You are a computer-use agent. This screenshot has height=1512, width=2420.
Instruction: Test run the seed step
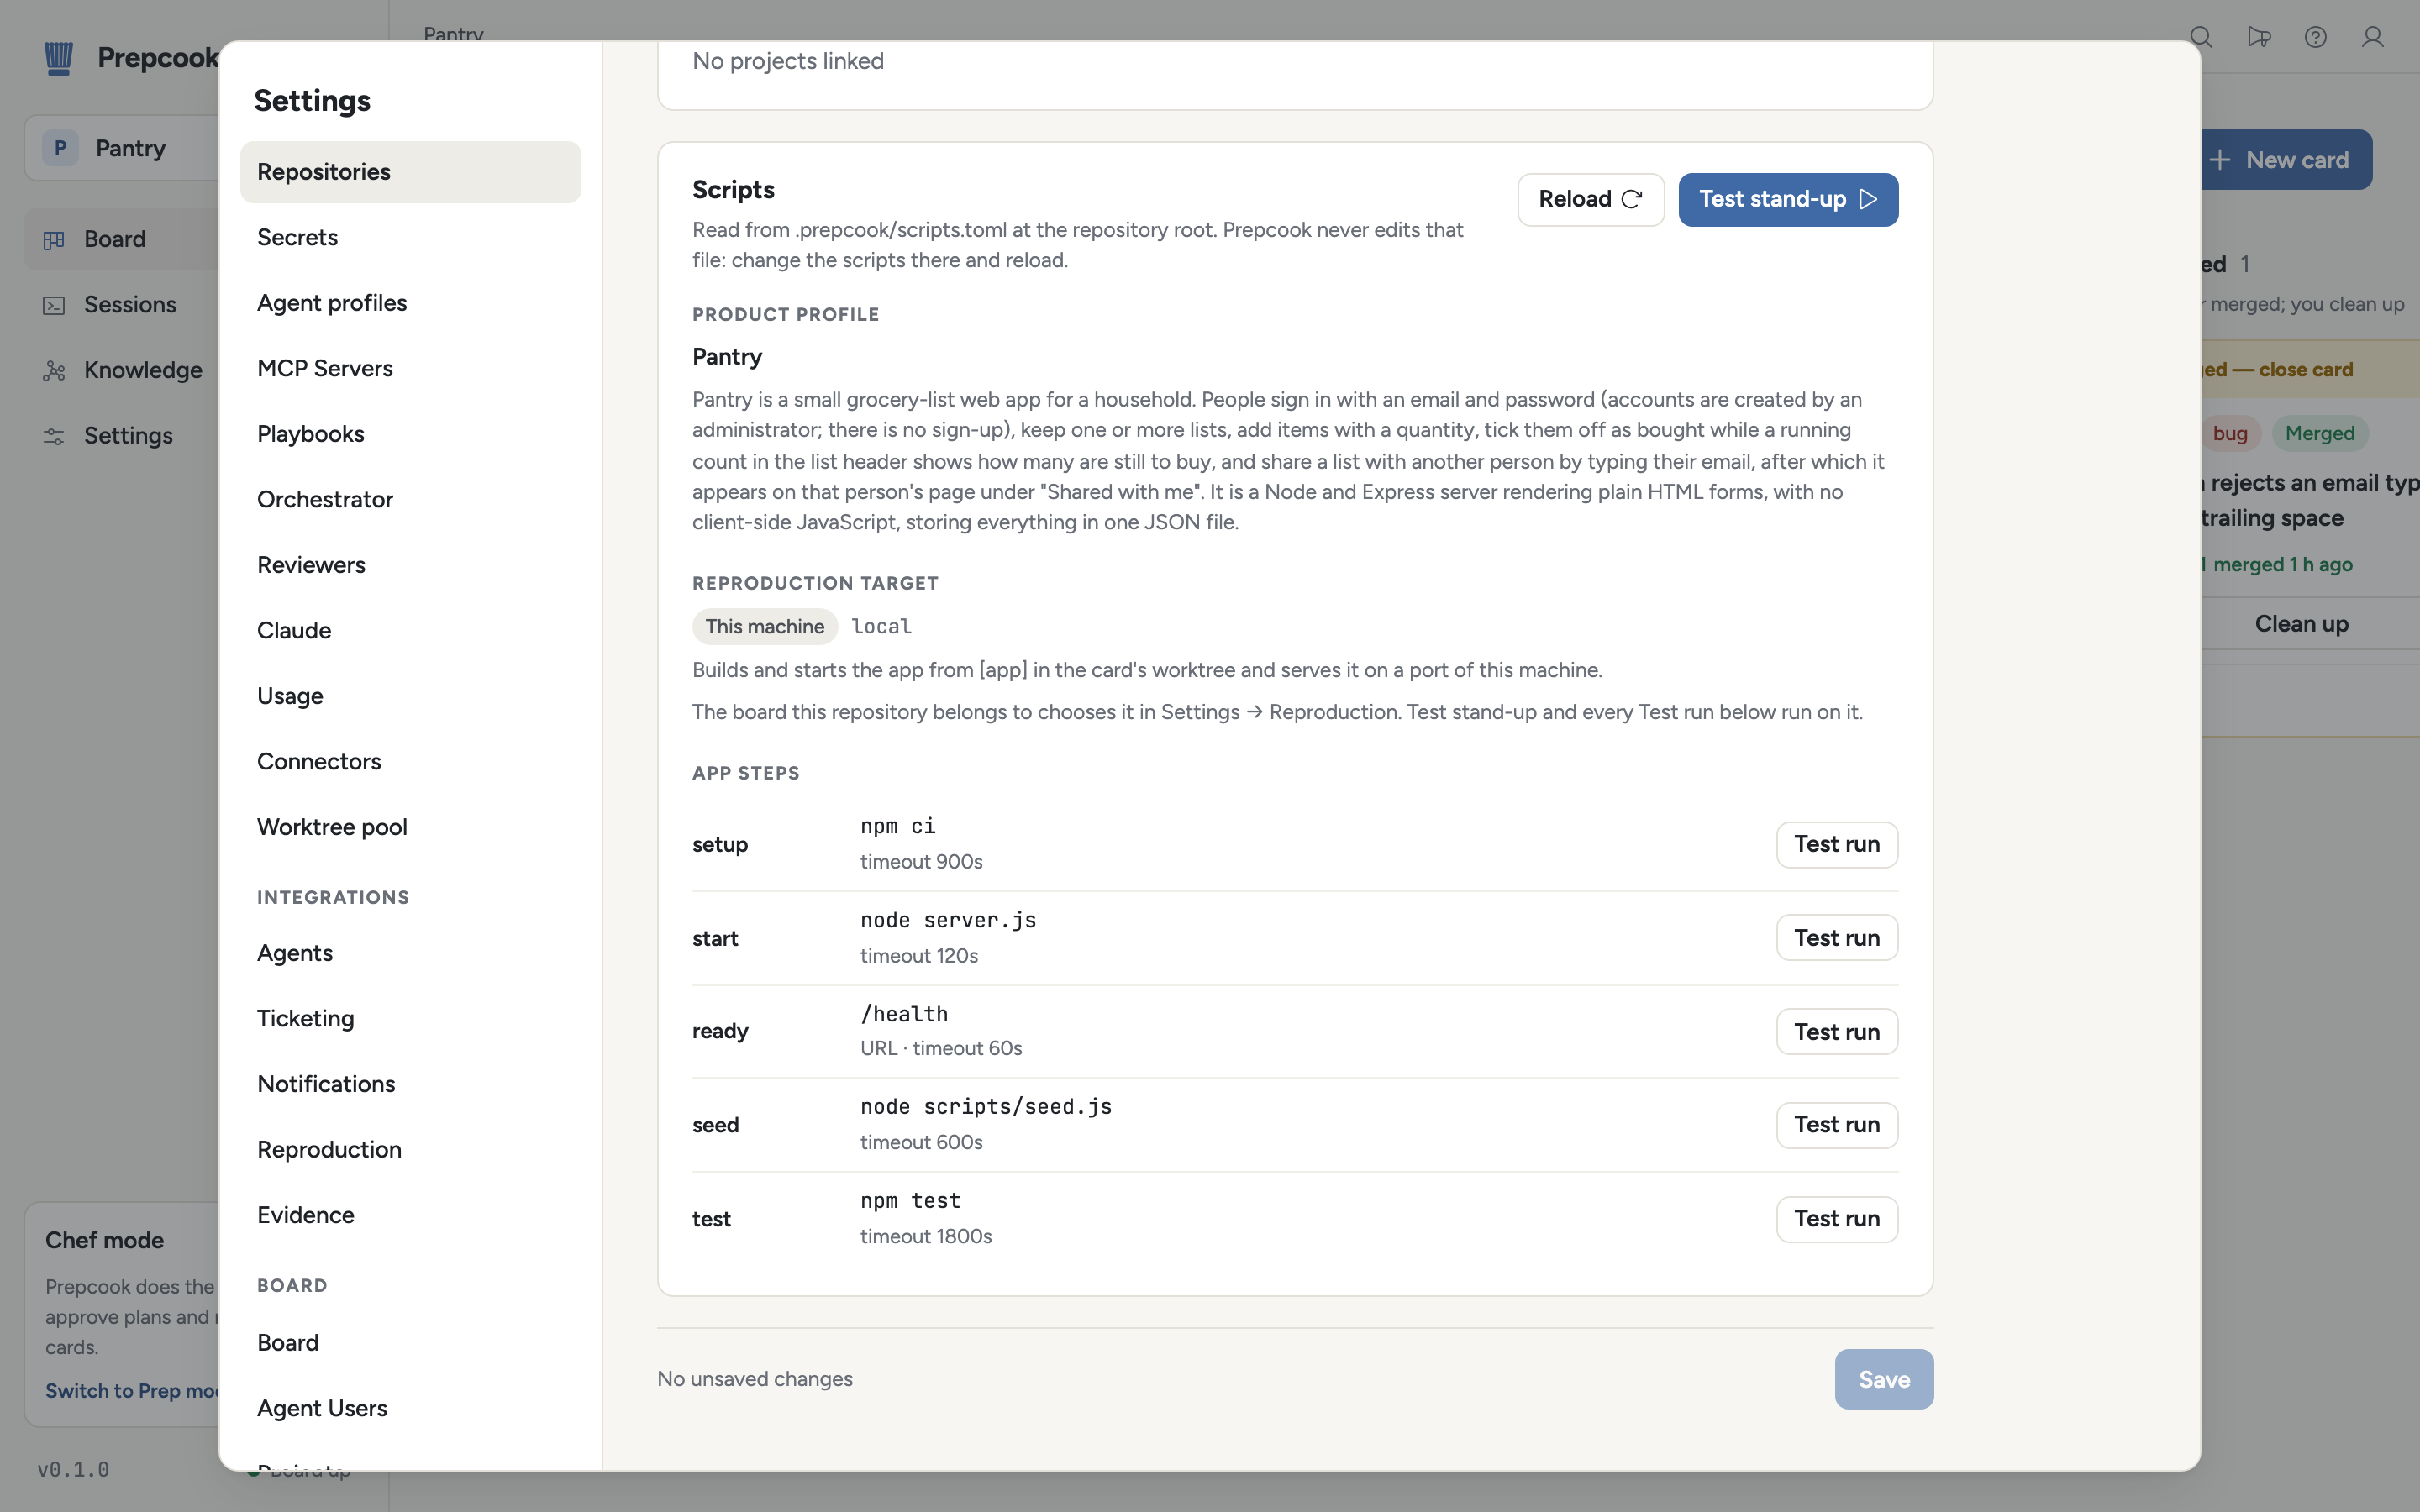(x=1836, y=1125)
